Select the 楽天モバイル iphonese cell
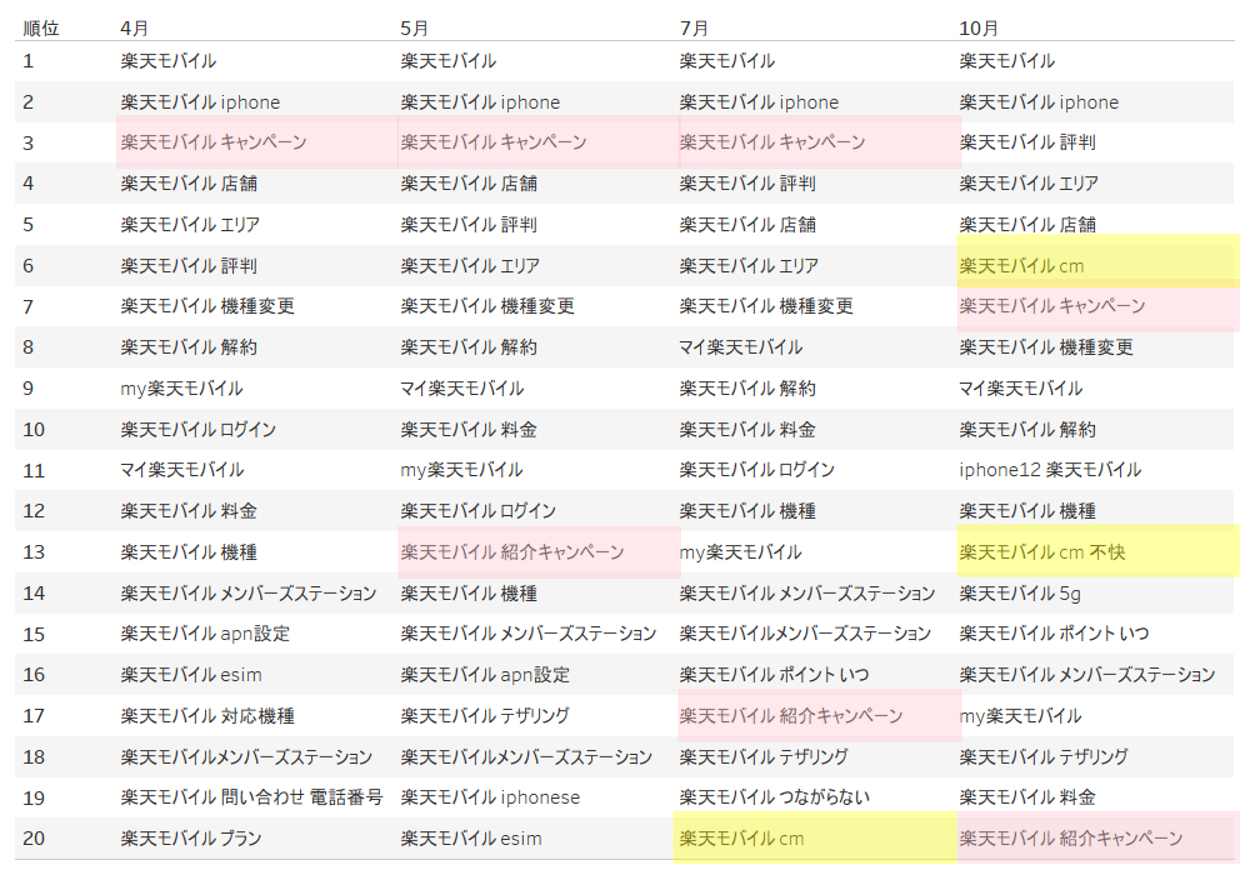This screenshot has height=875, width=1250. [x=490, y=797]
